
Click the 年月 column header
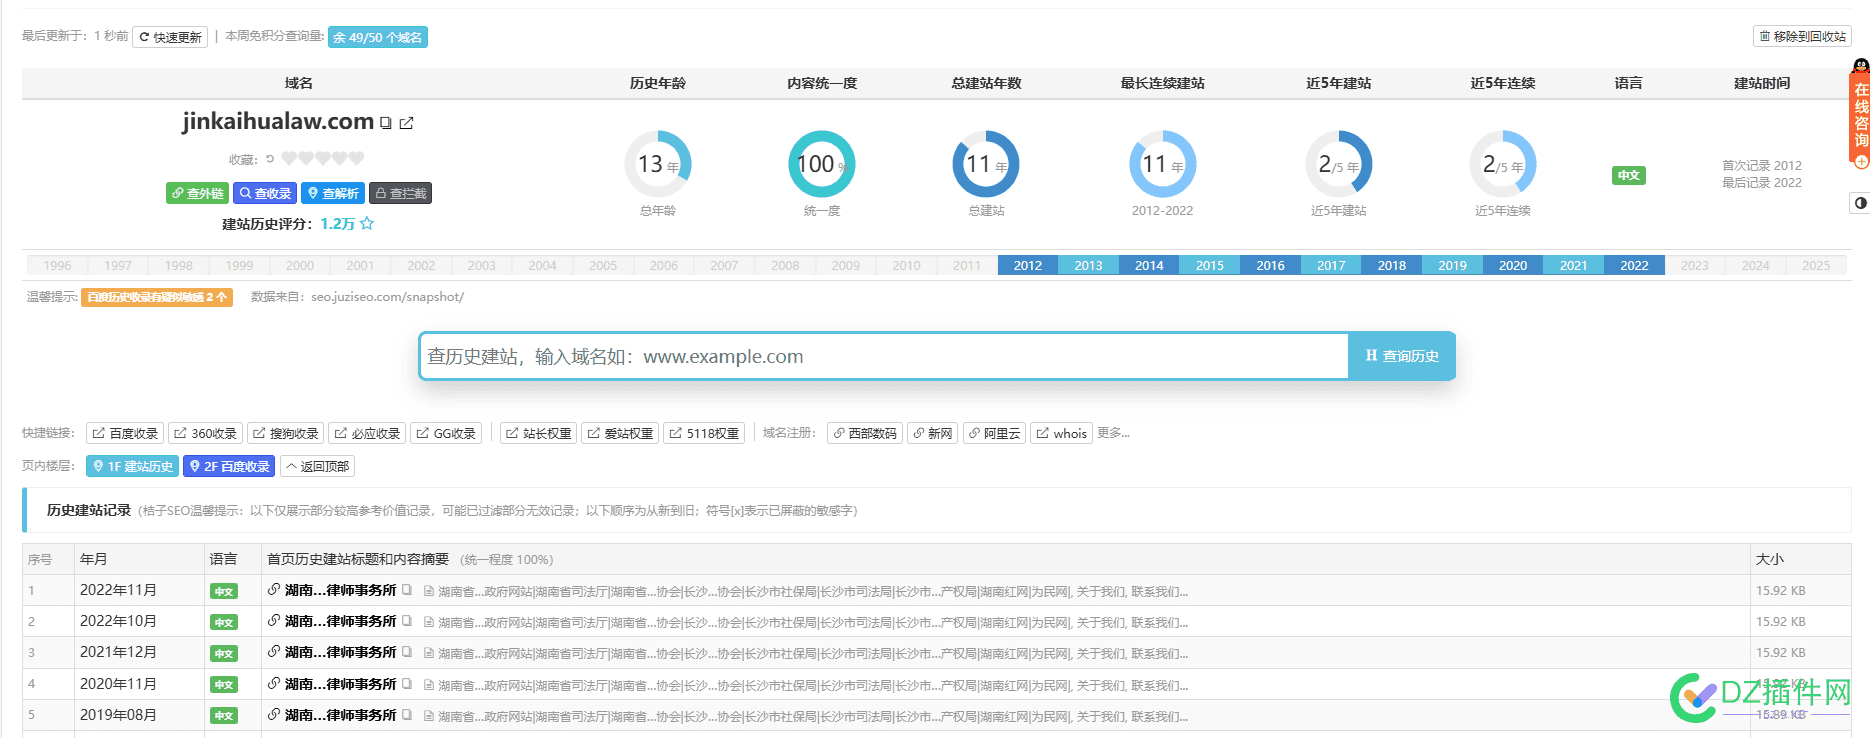pos(94,559)
